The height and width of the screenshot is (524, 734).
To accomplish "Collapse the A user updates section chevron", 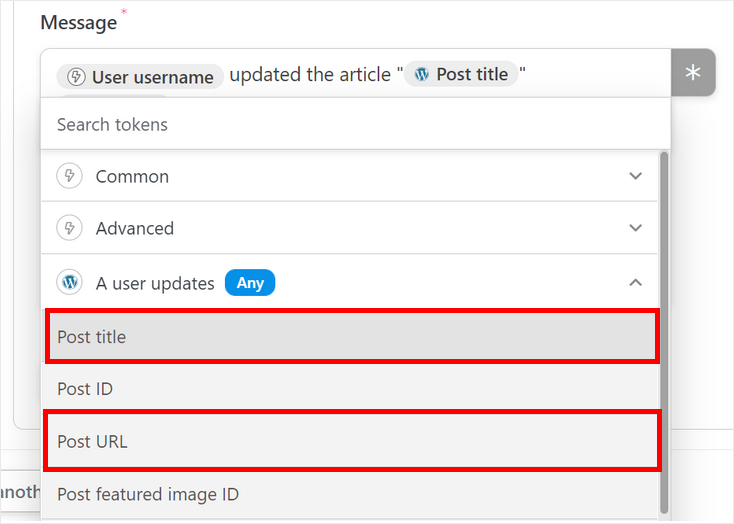I will 635,283.
